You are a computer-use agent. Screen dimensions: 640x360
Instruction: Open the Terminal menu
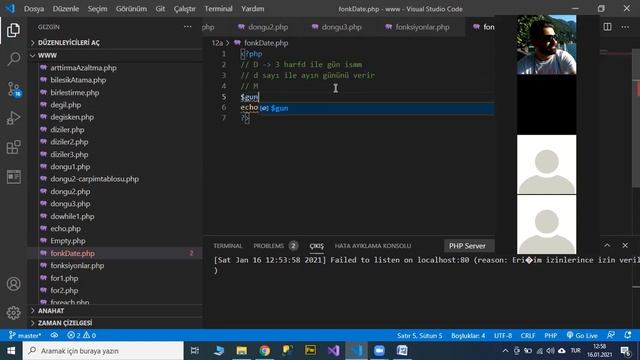click(x=218, y=9)
